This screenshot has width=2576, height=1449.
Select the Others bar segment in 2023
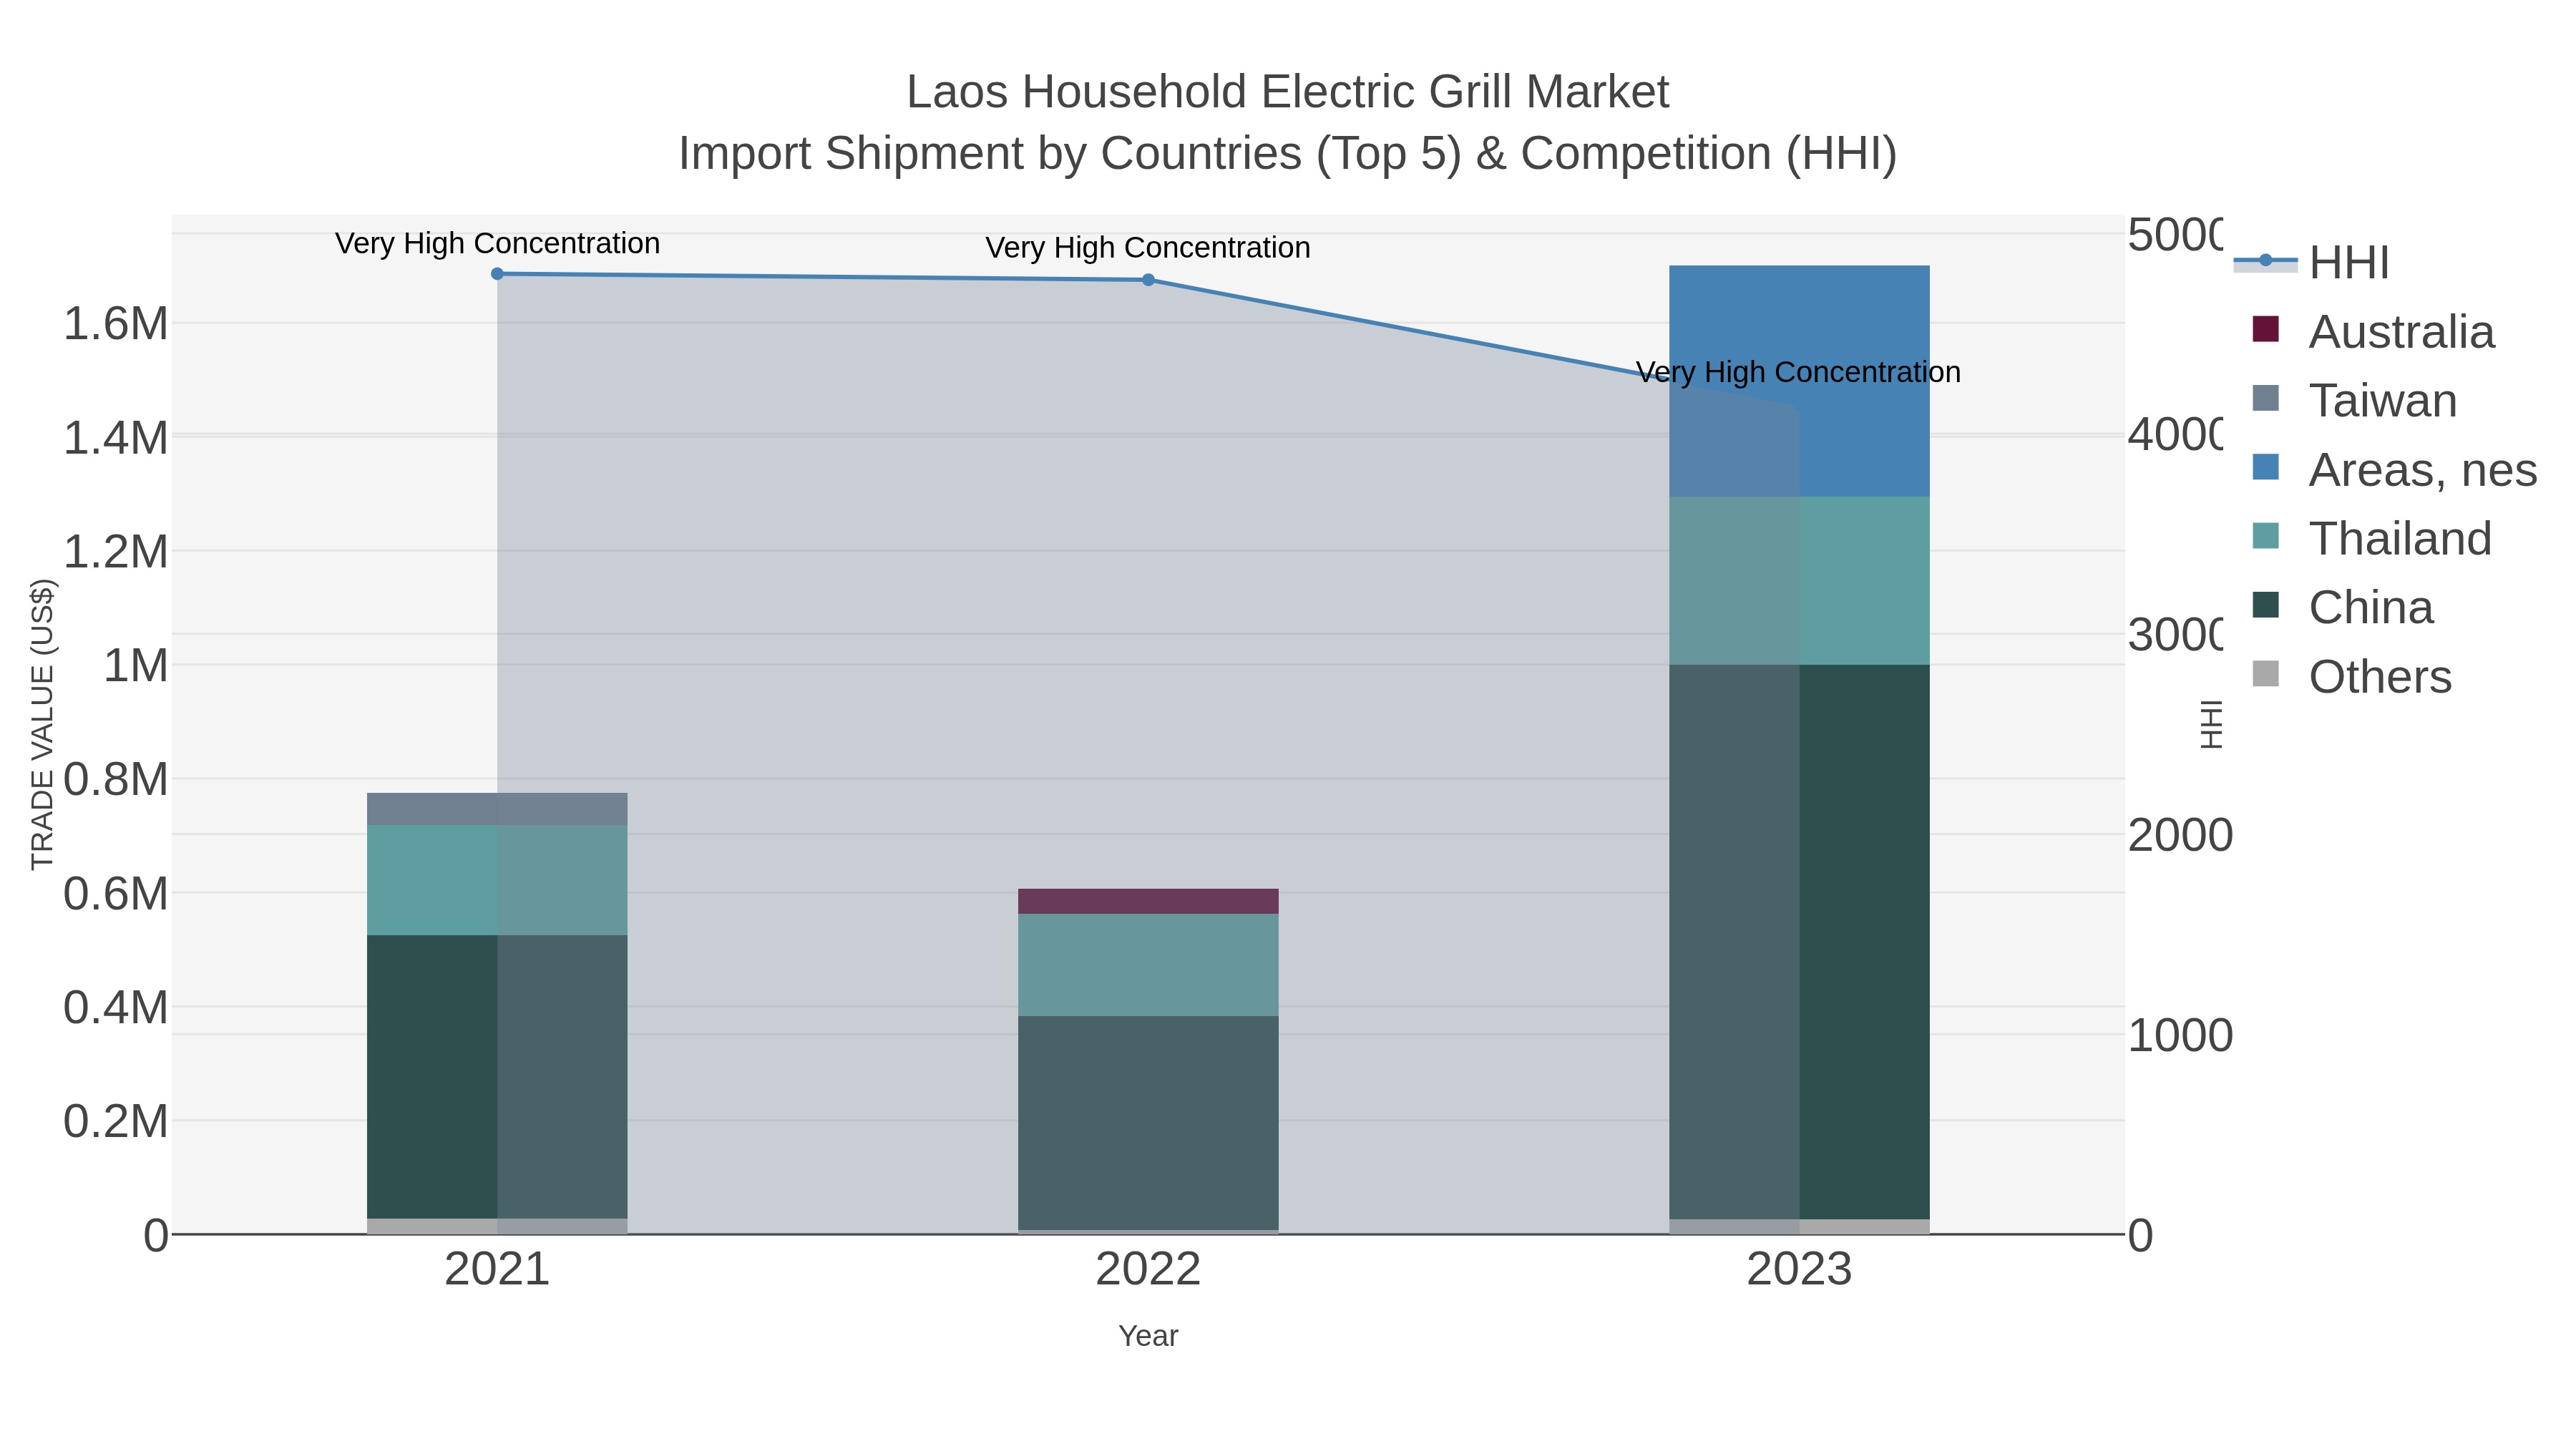1799,1226
